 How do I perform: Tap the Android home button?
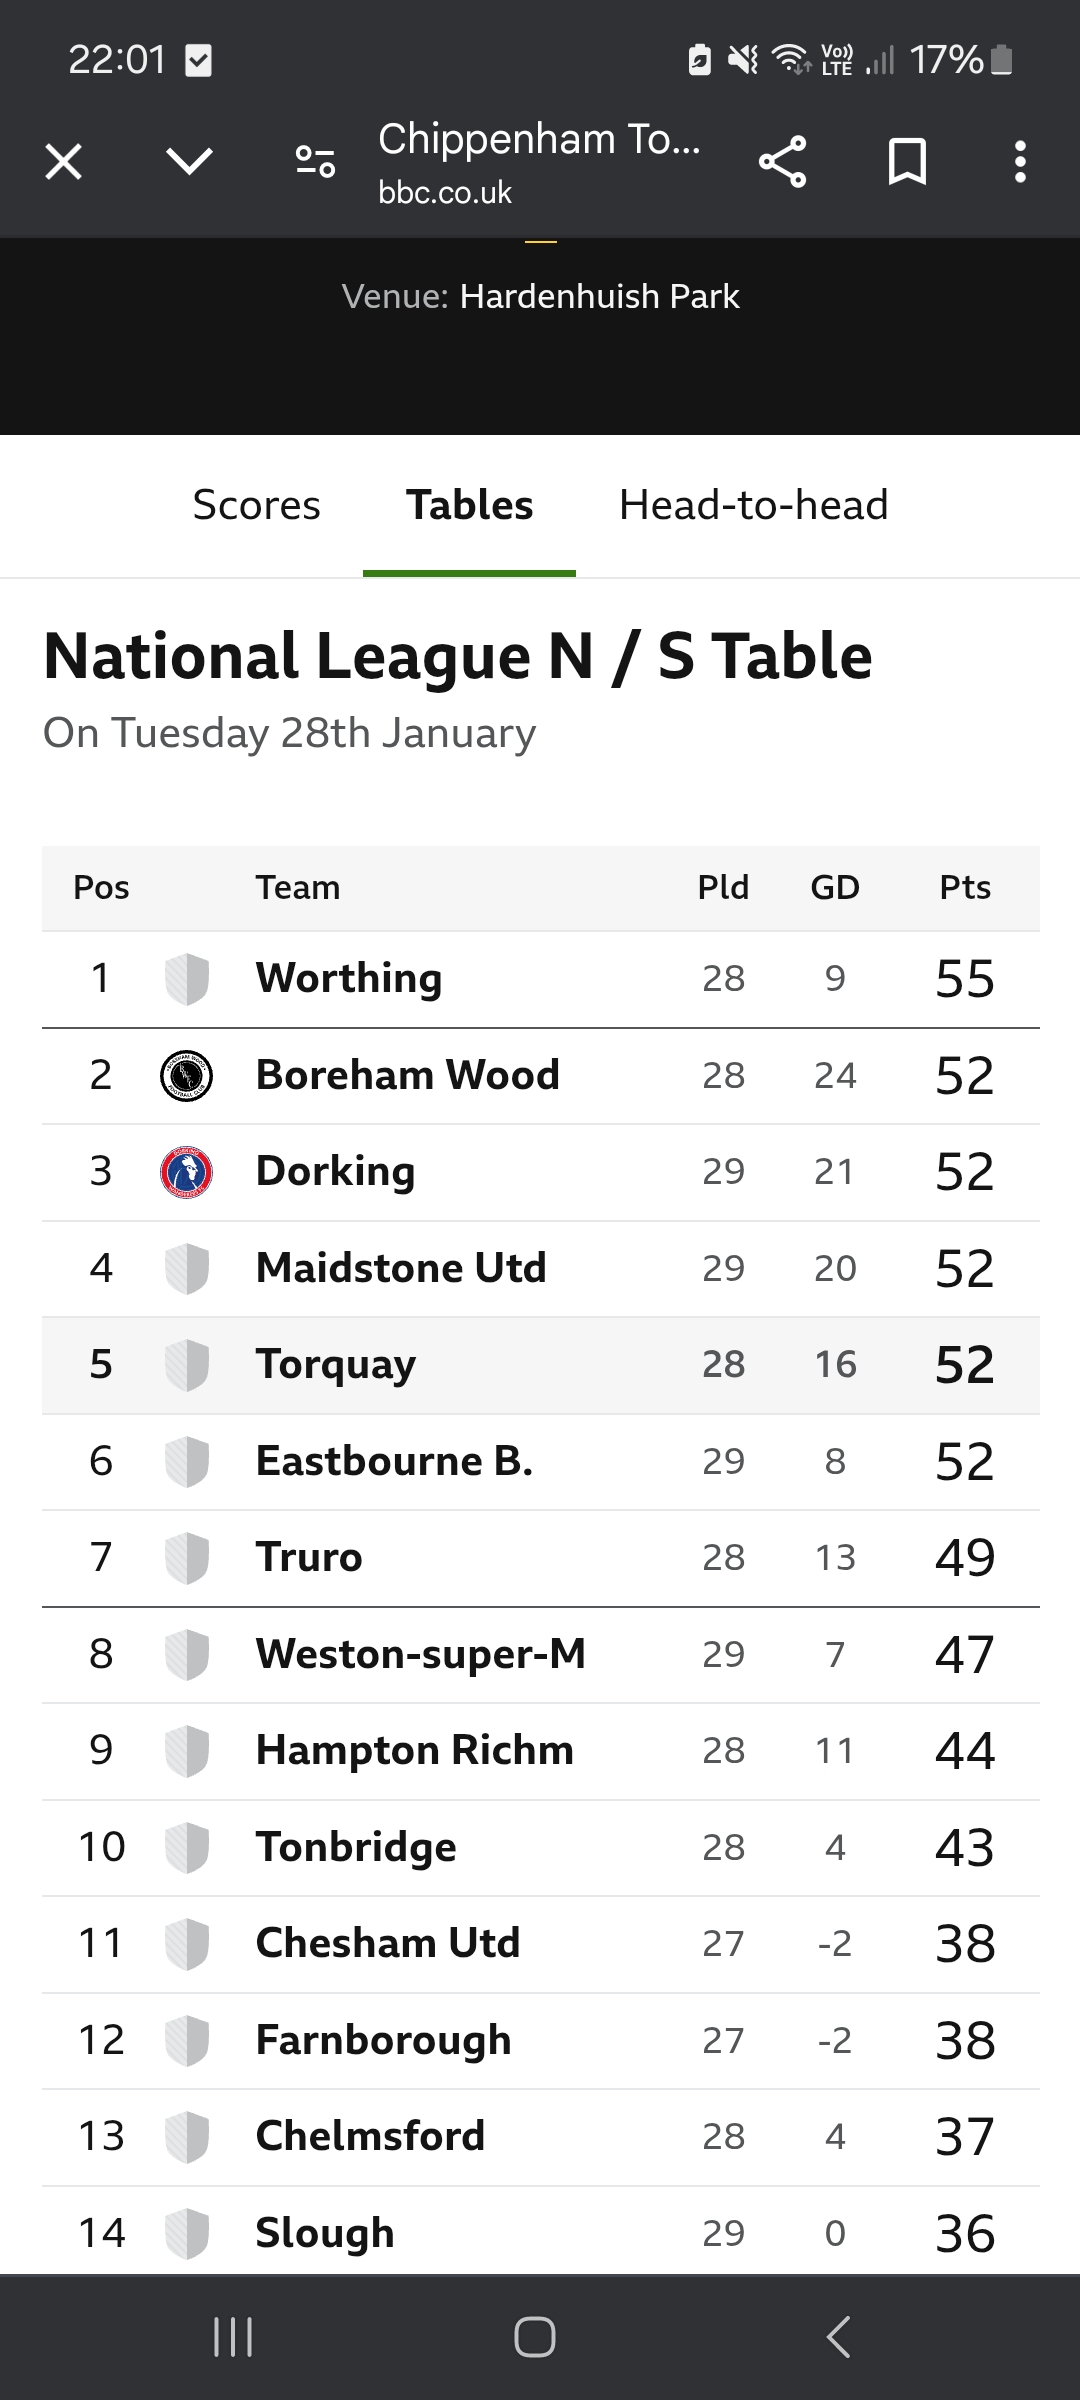[535, 2337]
